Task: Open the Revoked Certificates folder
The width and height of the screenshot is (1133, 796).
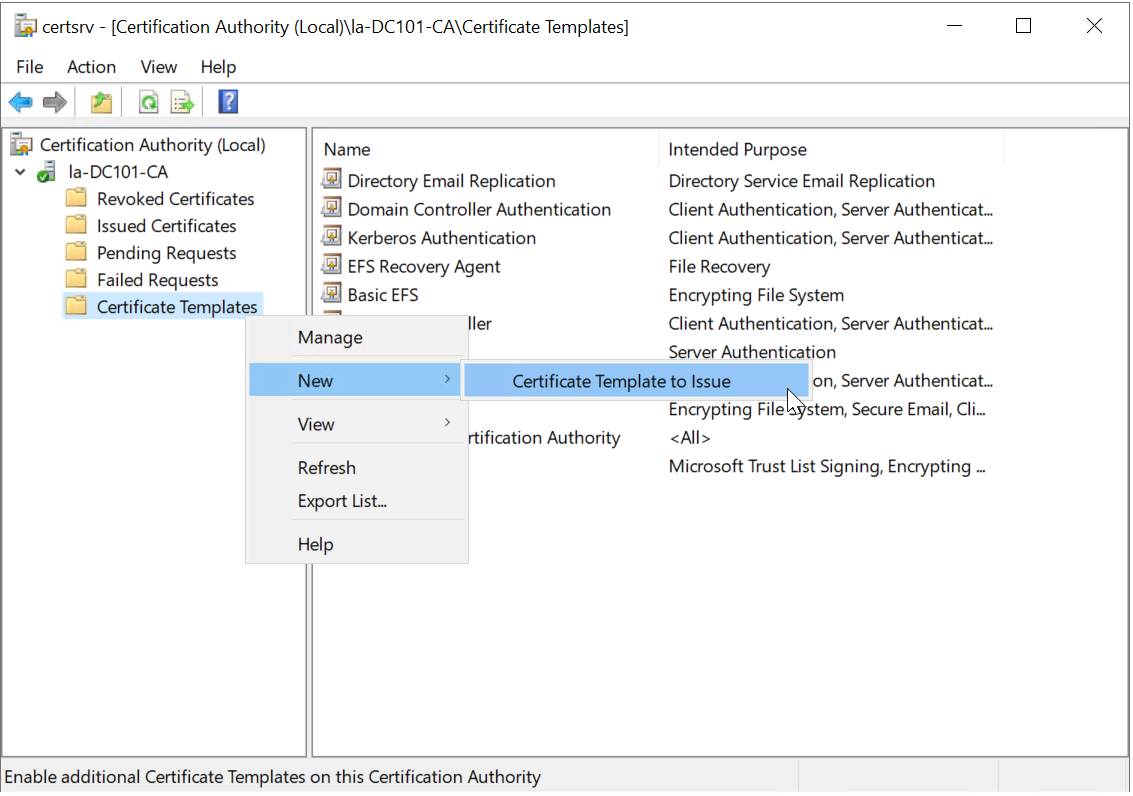Action: [x=175, y=199]
